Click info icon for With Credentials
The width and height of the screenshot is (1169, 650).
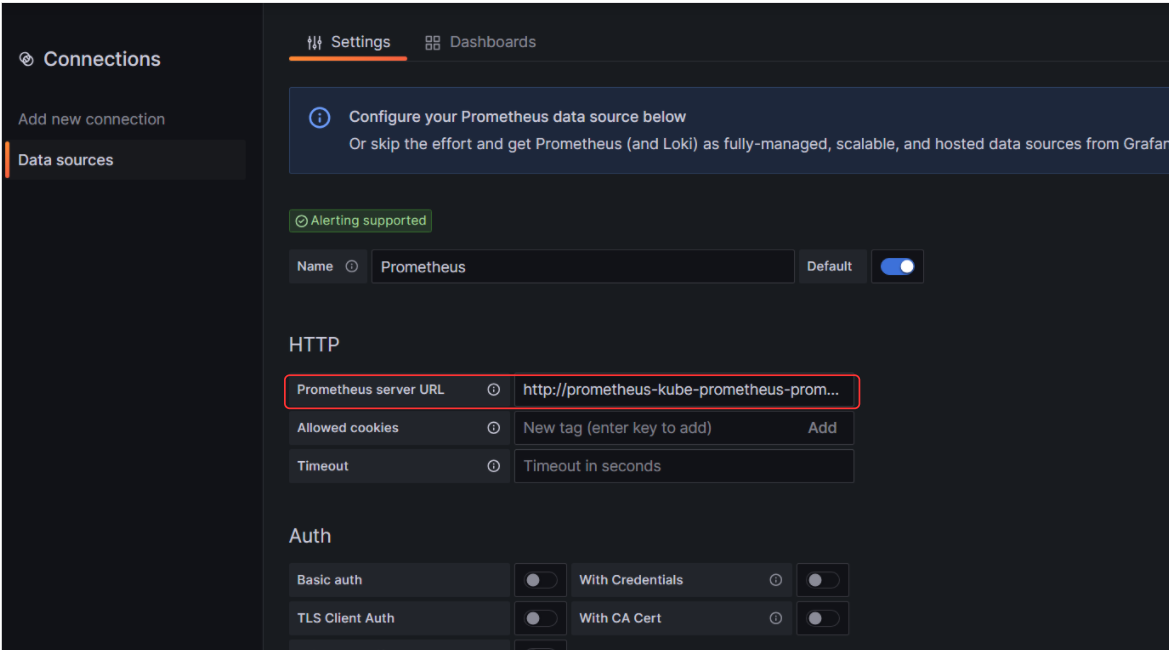(x=776, y=580)
